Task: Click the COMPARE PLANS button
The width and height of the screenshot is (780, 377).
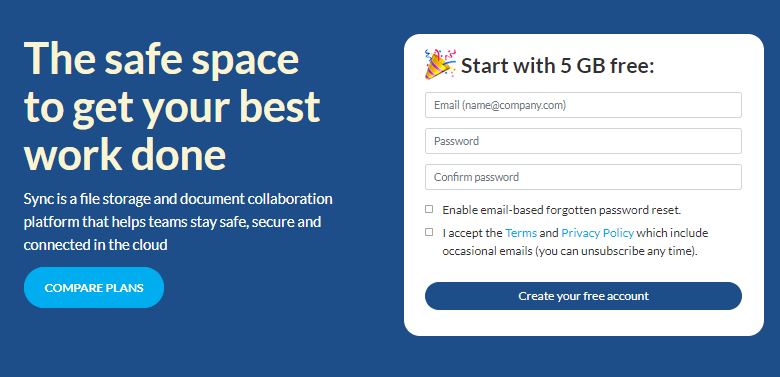Action: point(94,287)
